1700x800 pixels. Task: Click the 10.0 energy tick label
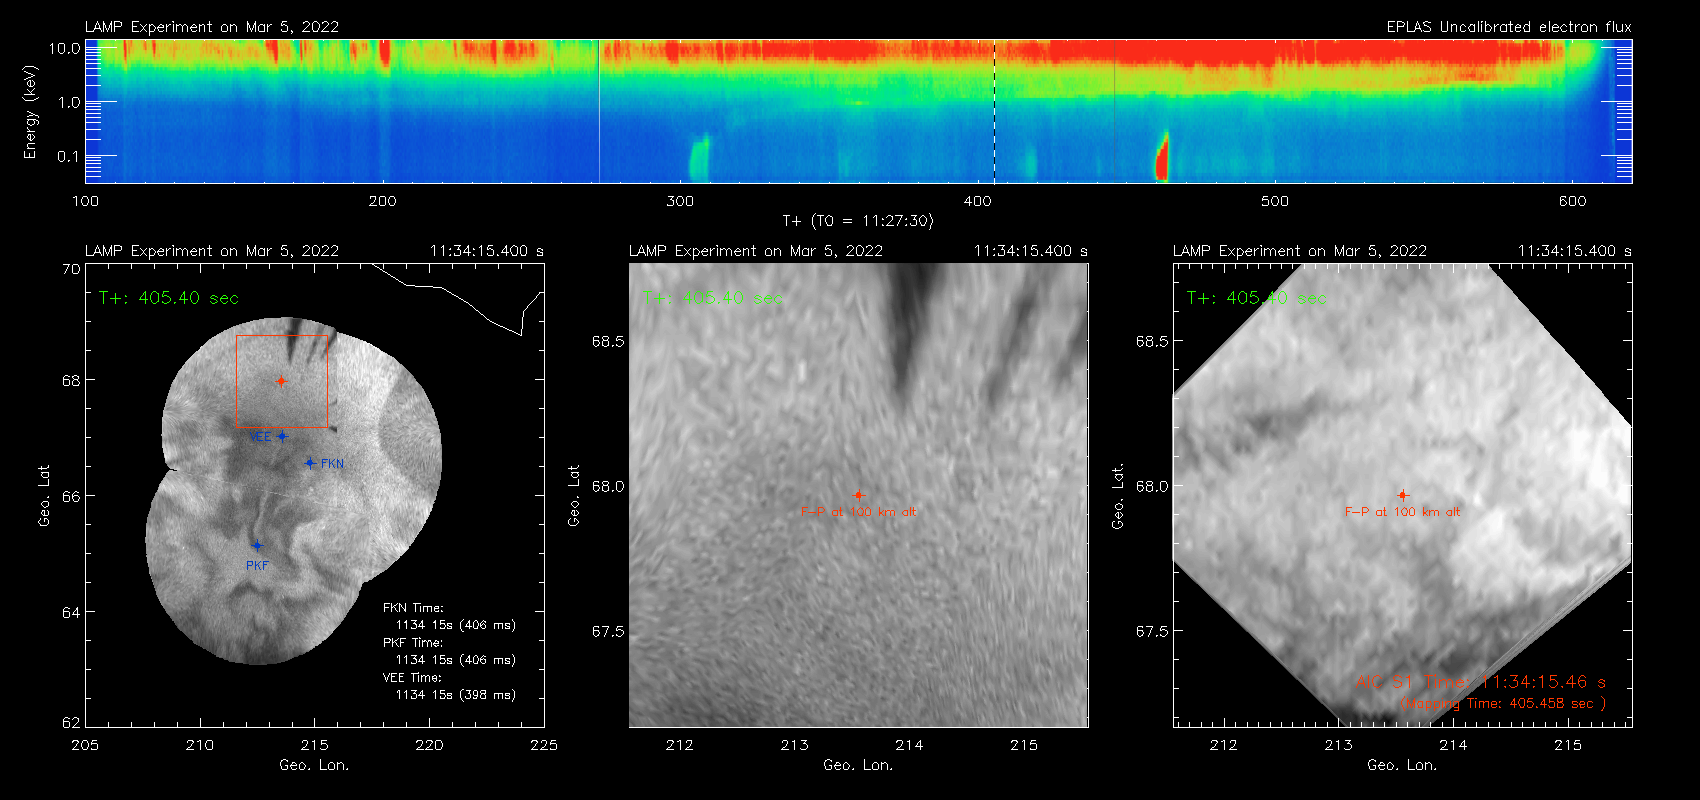pos(65,48)
